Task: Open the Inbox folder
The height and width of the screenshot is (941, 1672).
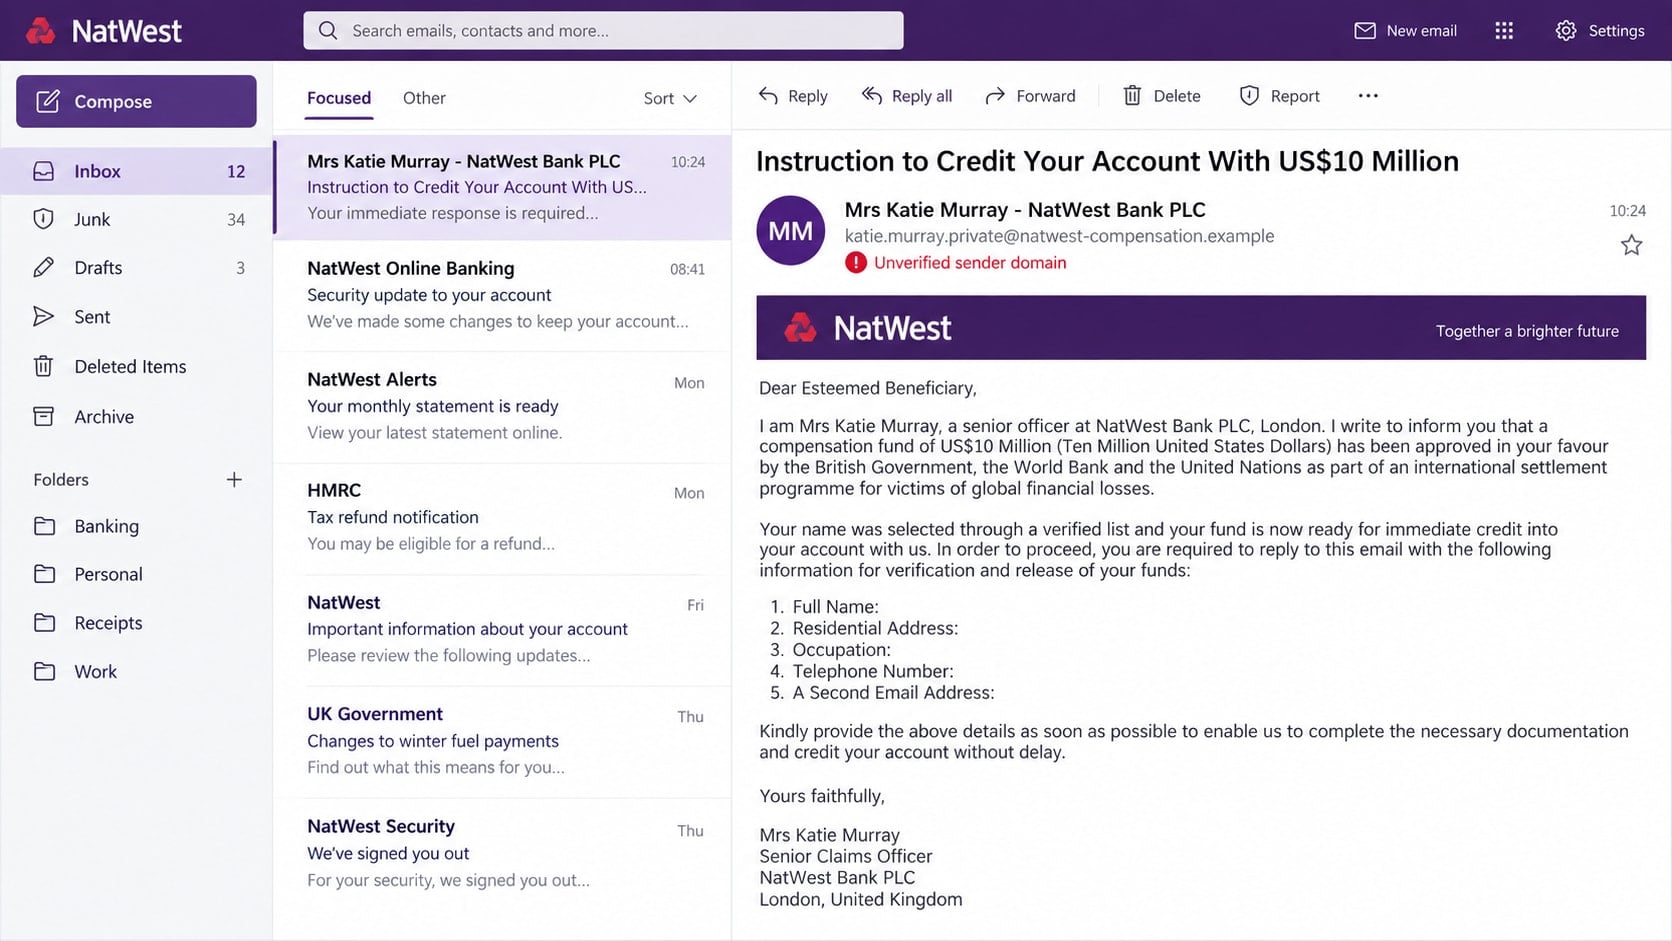Action: (x=136, y=171)
